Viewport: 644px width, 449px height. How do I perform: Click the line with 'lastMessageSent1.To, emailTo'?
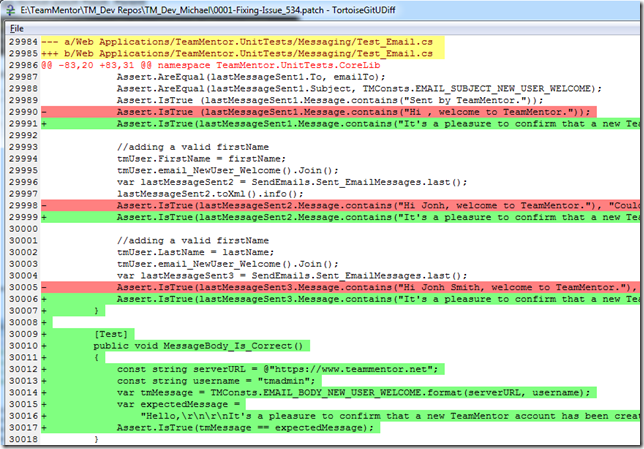coord(251,77)
